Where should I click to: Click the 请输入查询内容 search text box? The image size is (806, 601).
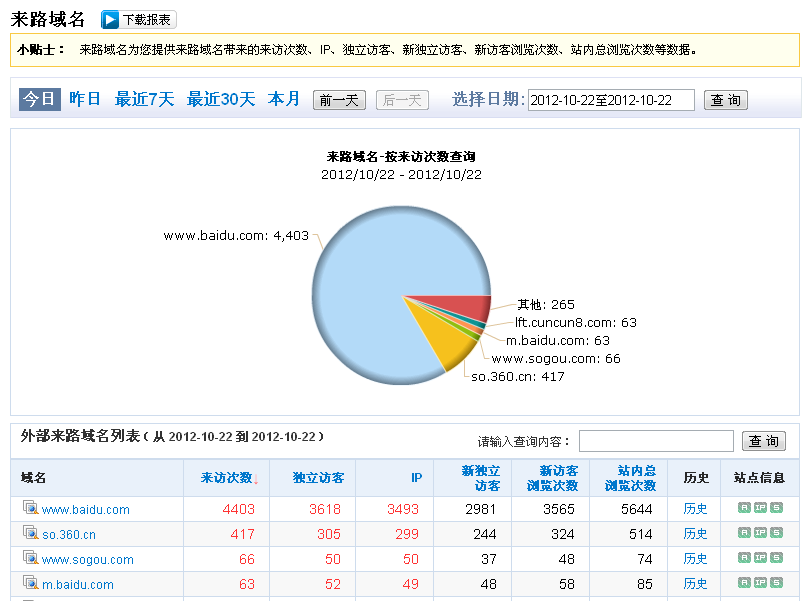pos(657,441)
